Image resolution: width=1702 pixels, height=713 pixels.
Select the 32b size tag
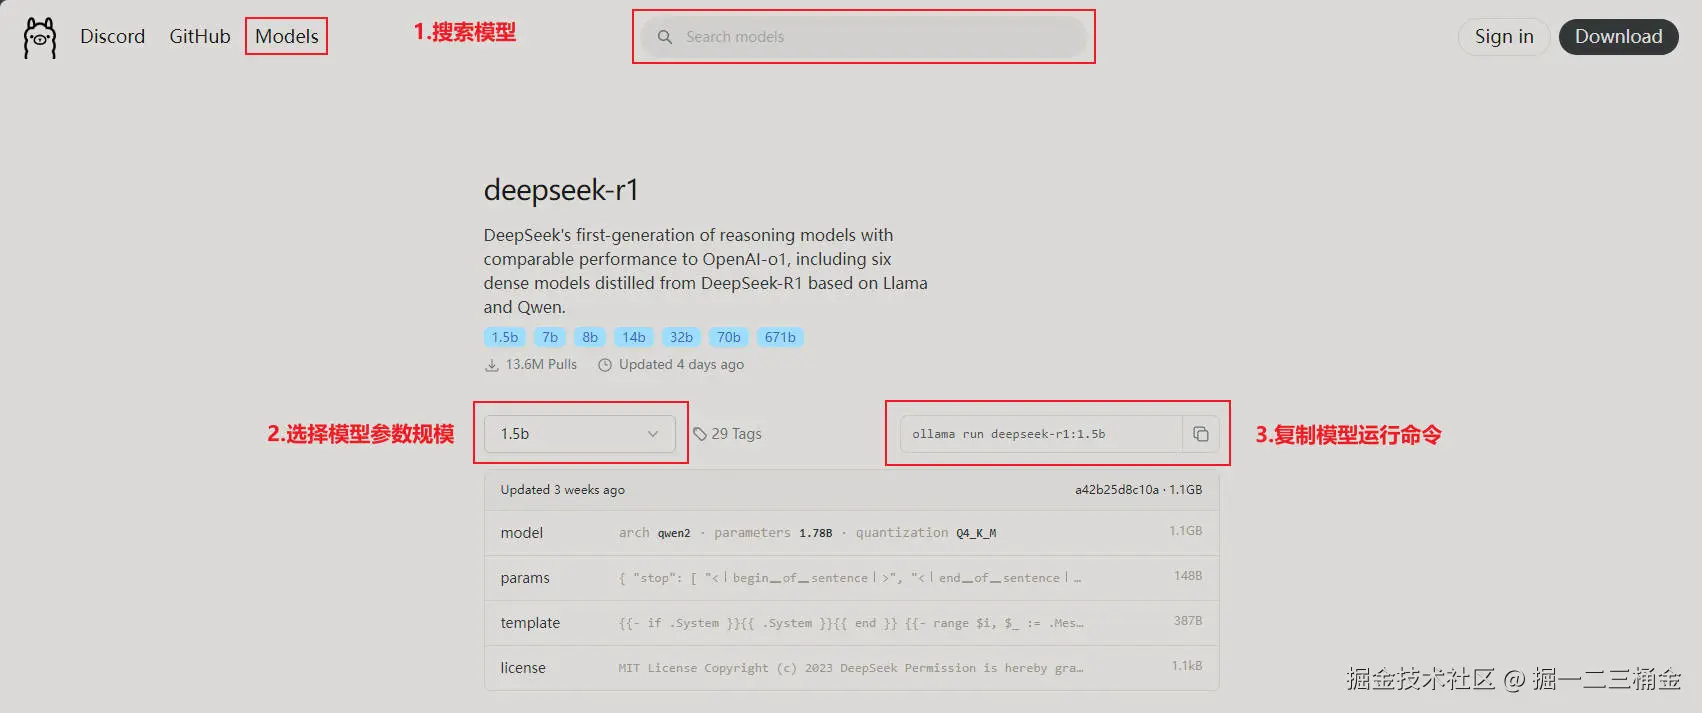[681, 337]
